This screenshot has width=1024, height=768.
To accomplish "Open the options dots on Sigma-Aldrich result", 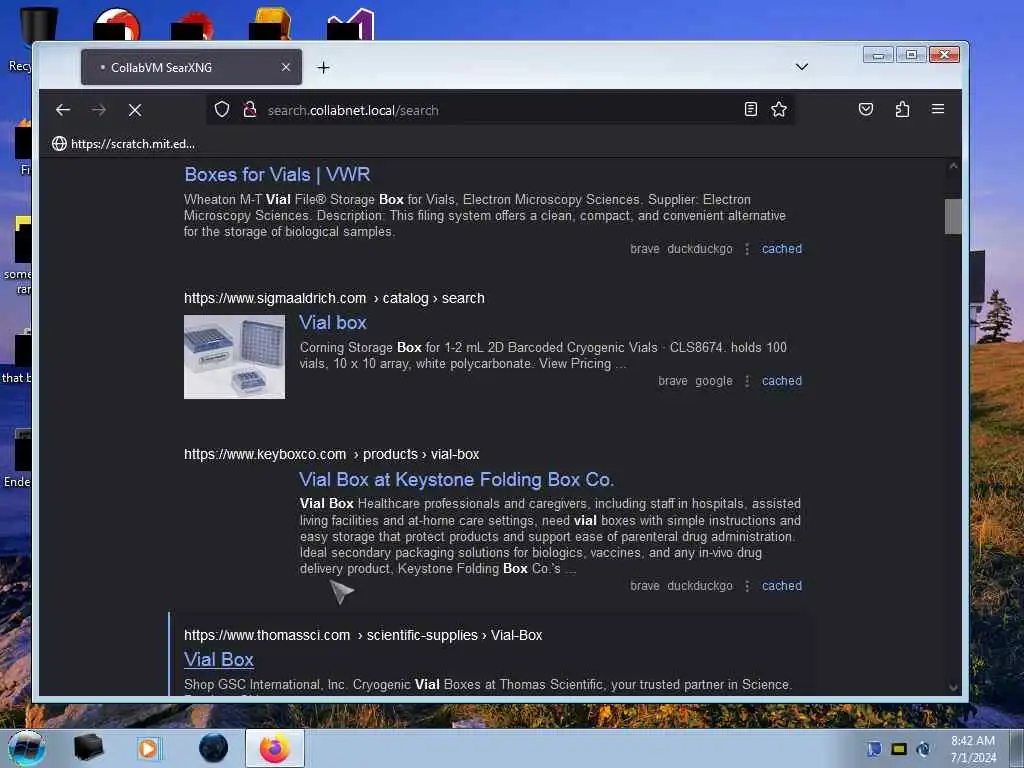I will coord(747,381).
